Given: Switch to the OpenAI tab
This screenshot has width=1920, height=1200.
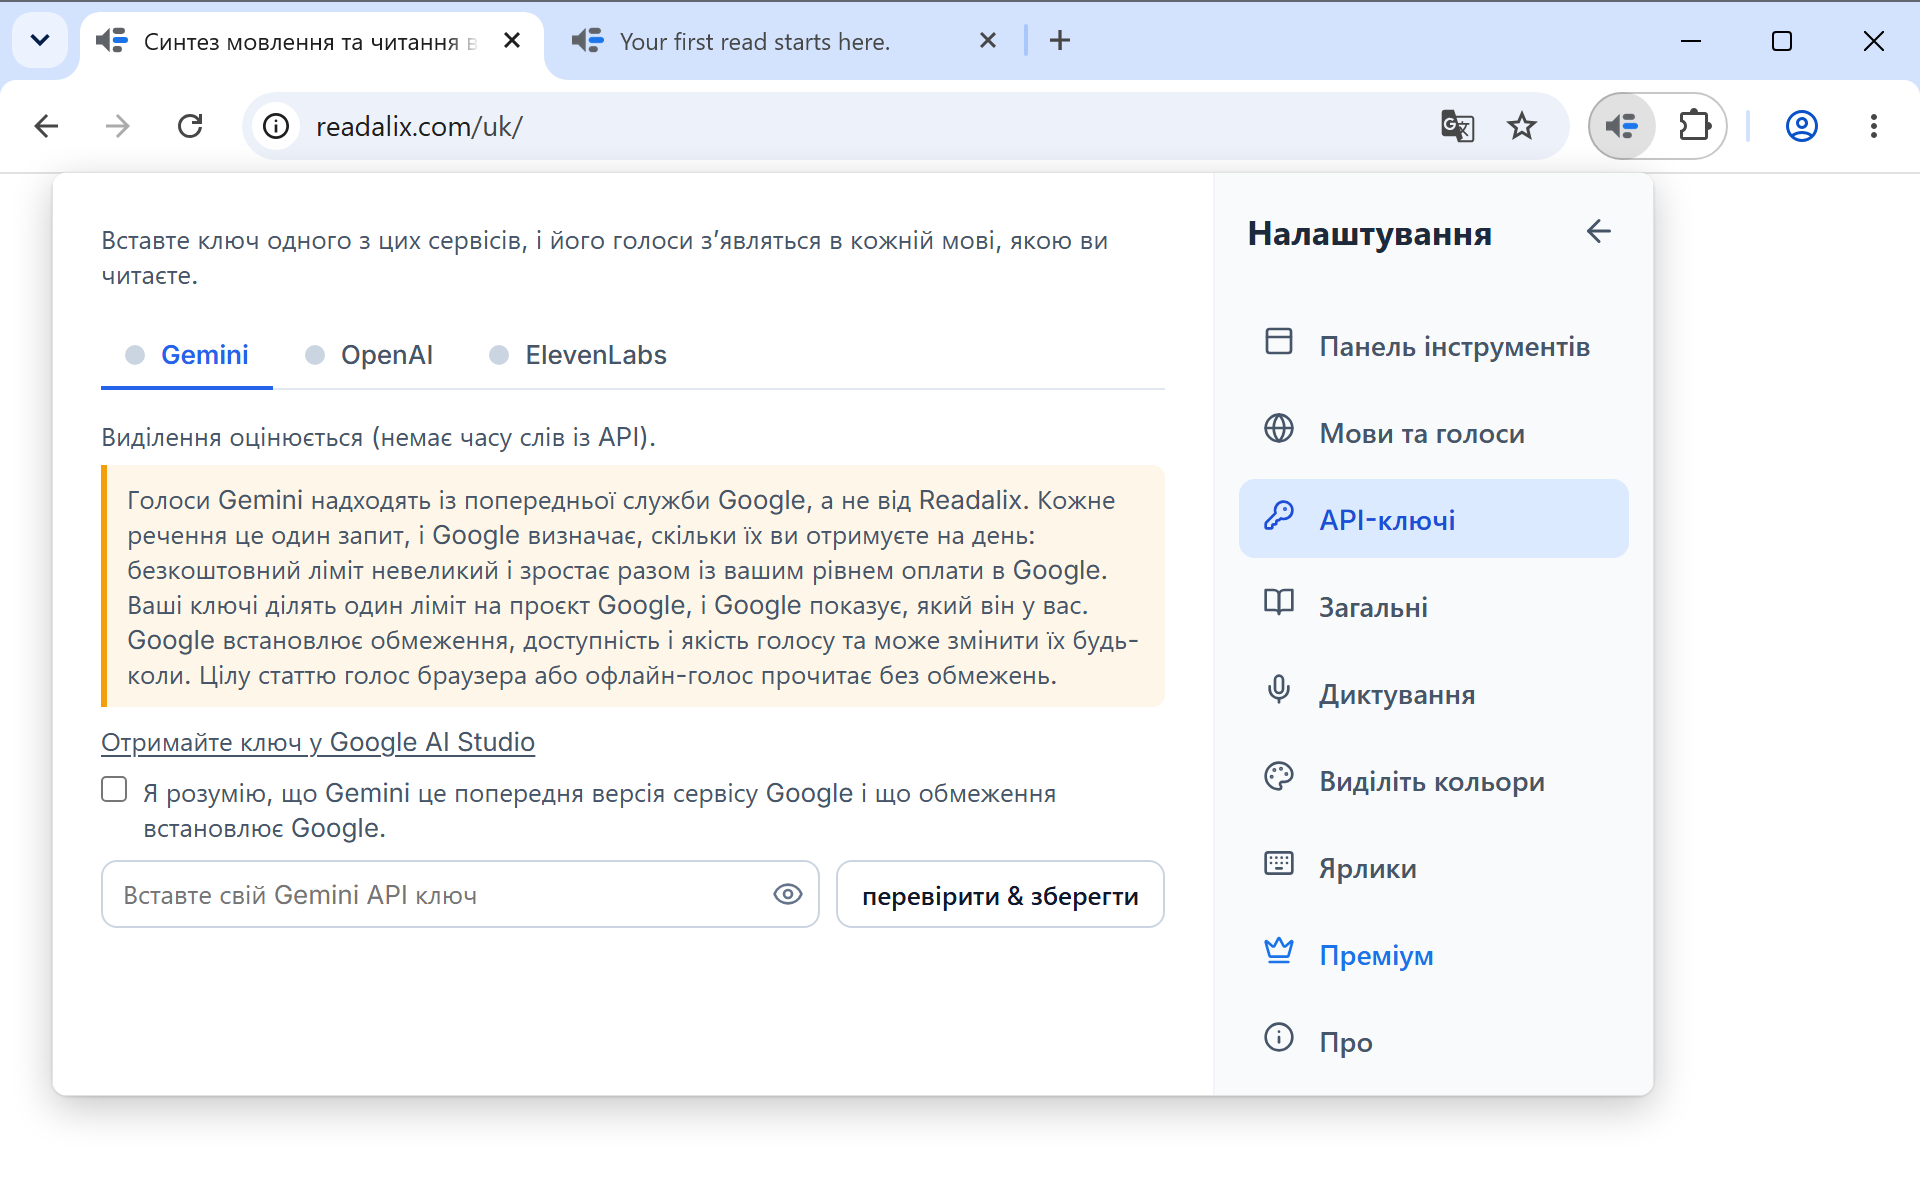Looking at the screenshot, I should [369, 355].
